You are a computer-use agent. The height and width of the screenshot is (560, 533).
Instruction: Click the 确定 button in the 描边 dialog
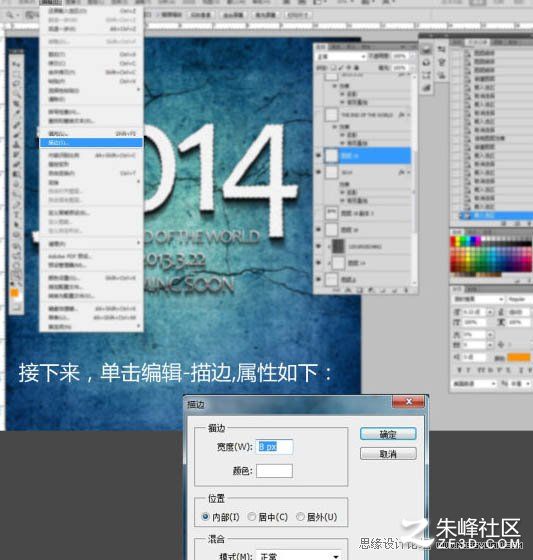(x=388, y=434)
